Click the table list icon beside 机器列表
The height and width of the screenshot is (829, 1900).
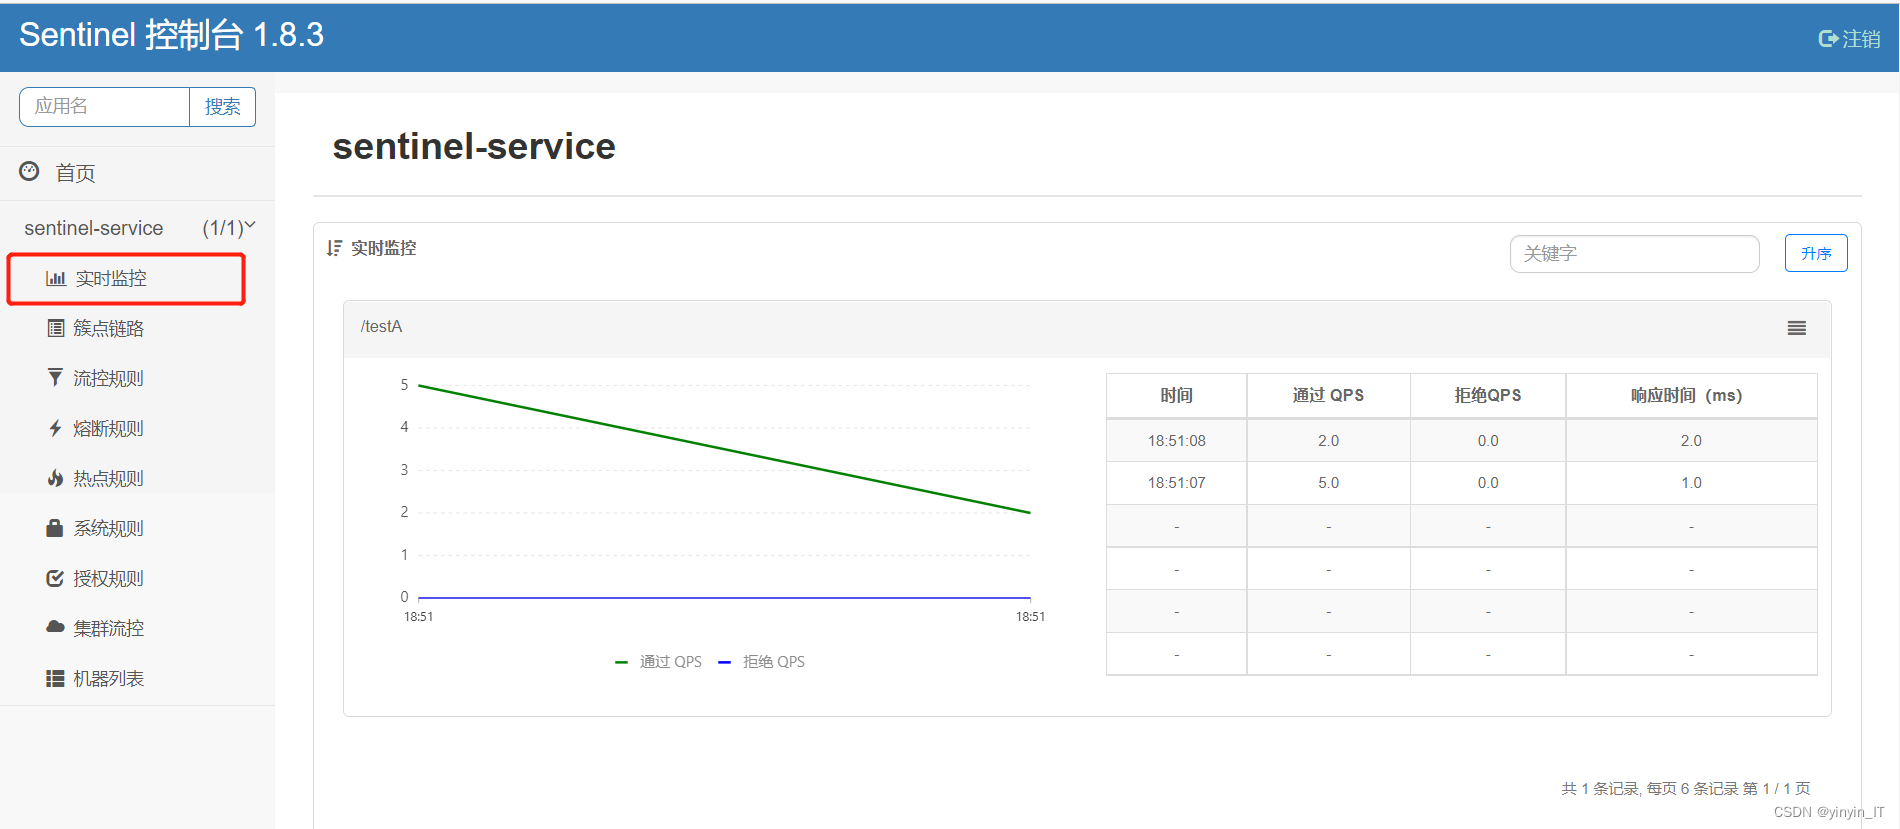(x=55, y=678)
